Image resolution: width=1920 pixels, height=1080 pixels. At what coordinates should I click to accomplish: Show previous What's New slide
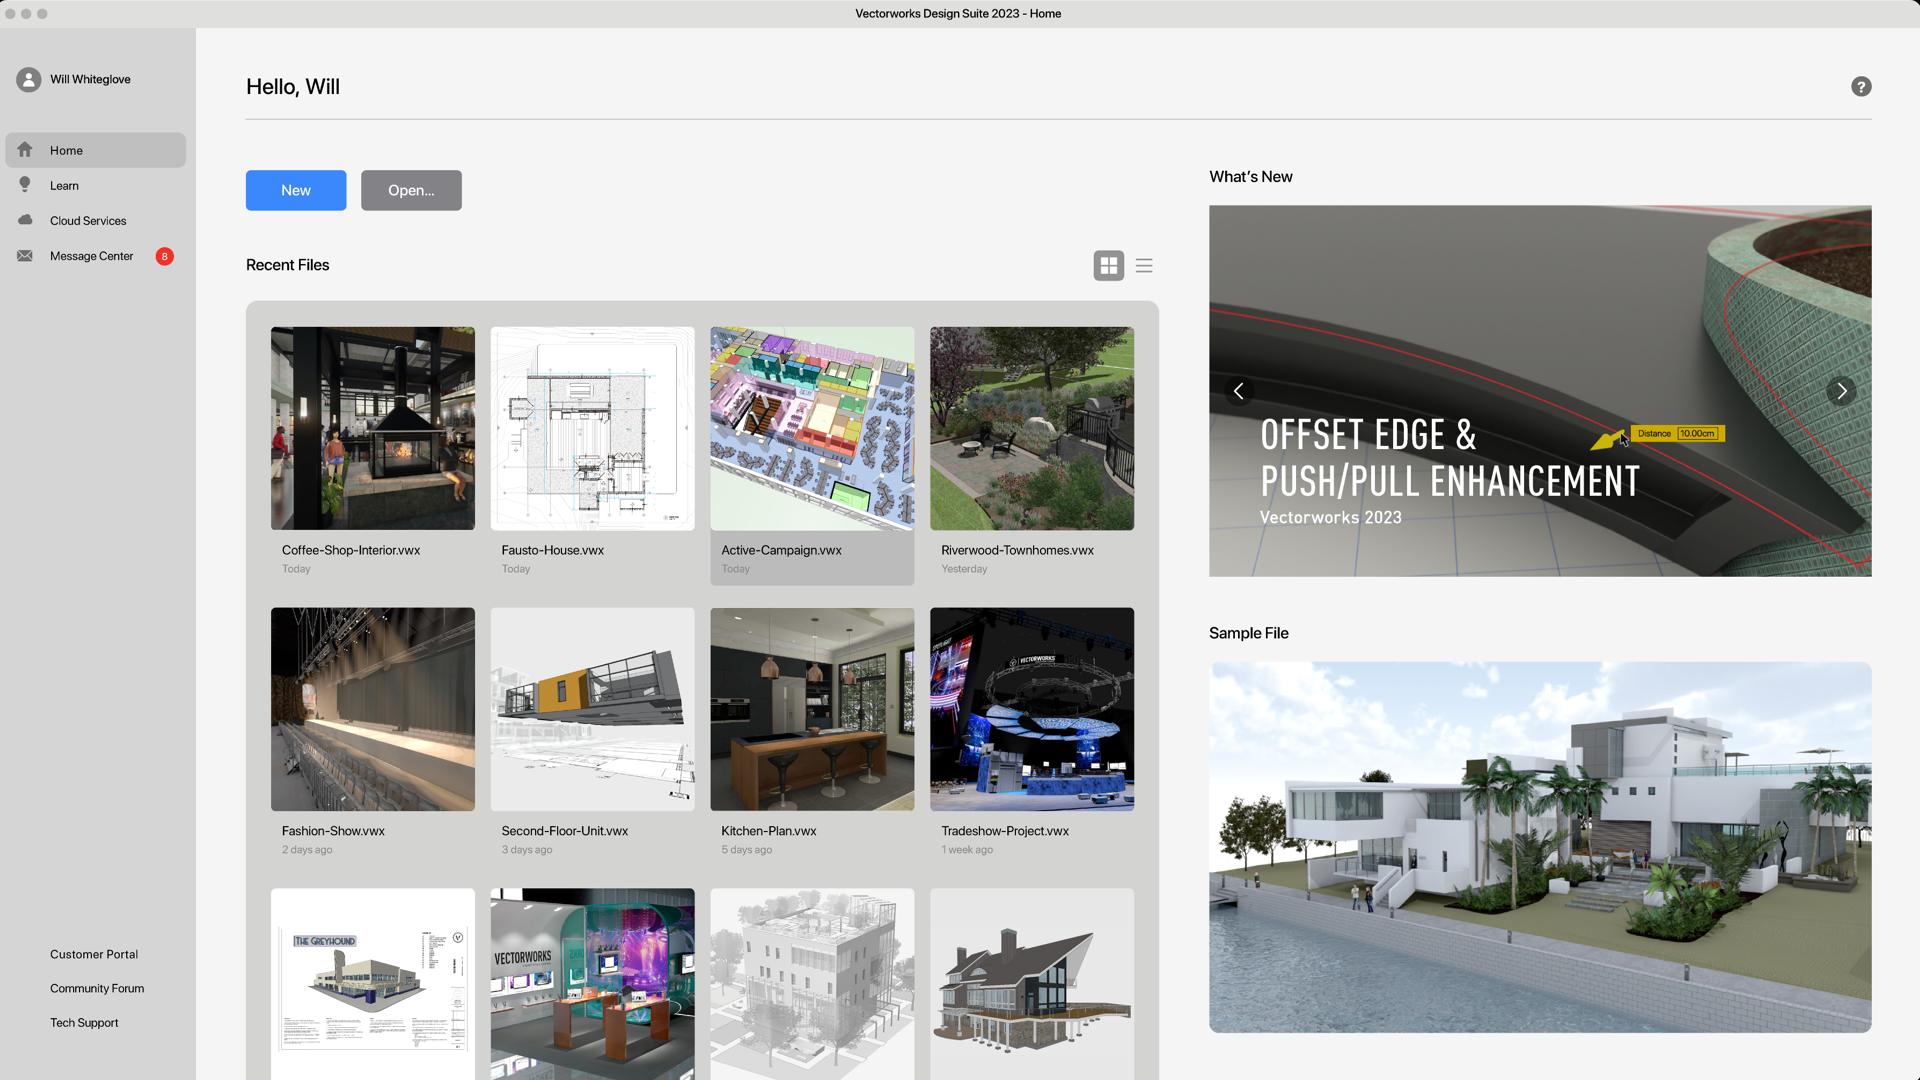pyautogui.click(x=1239, y=391)
